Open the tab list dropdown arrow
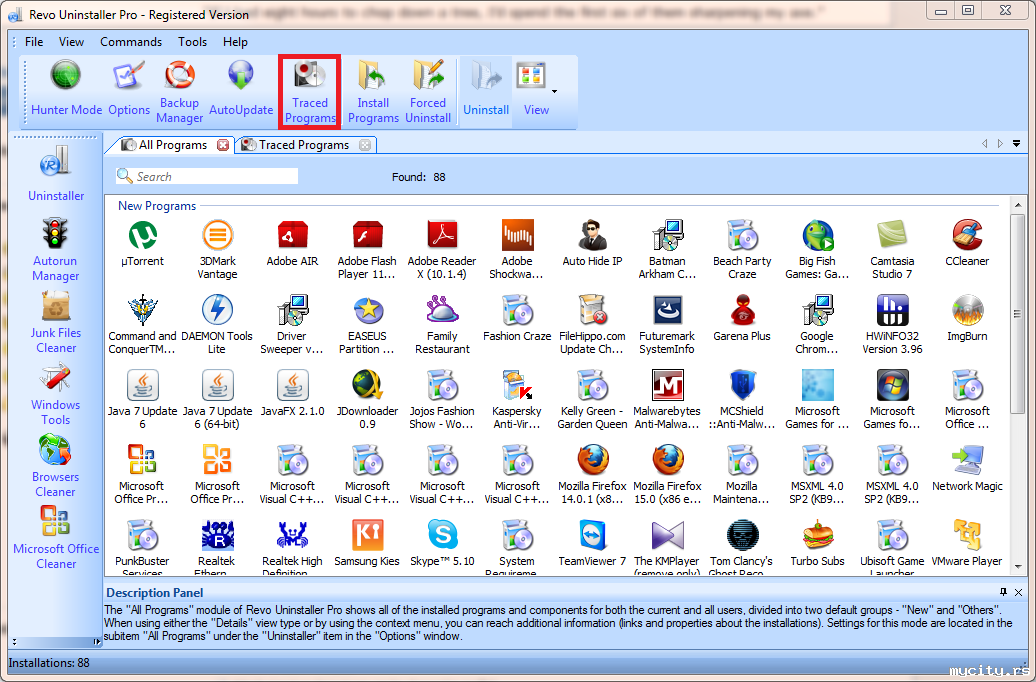 click(1016, 143)
